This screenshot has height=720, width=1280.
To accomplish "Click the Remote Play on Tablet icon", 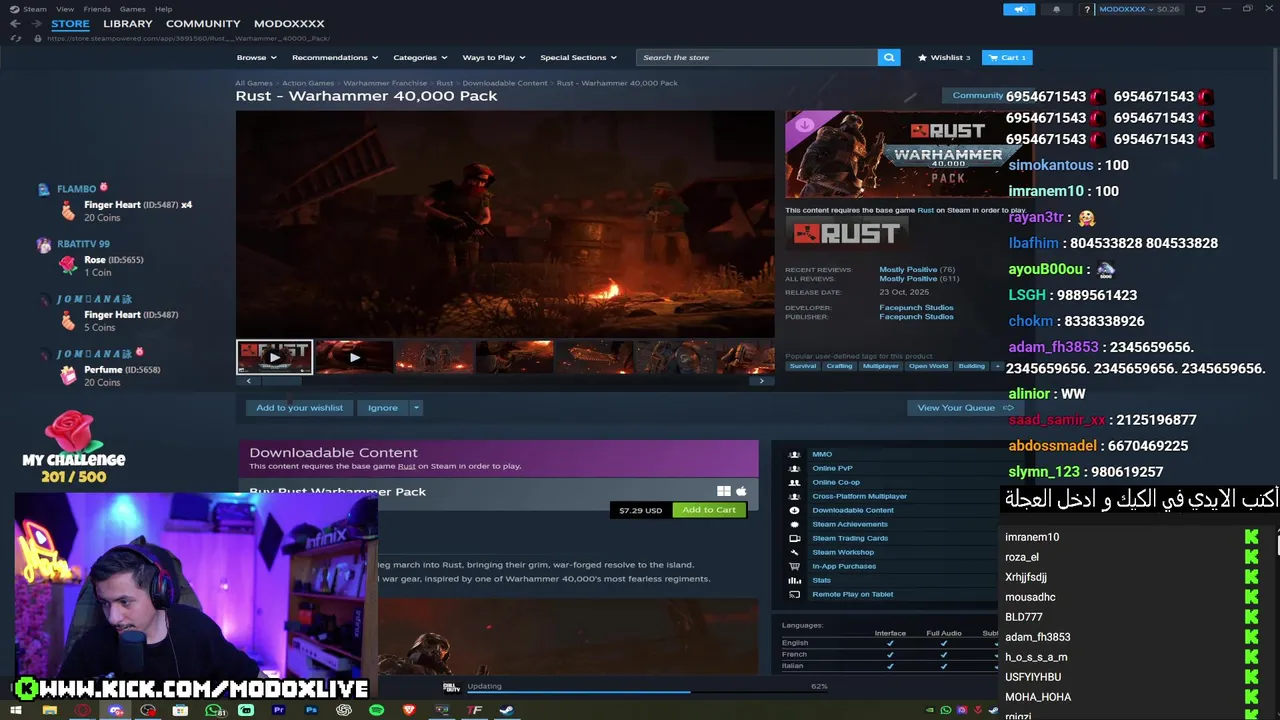I will [795, 594].
